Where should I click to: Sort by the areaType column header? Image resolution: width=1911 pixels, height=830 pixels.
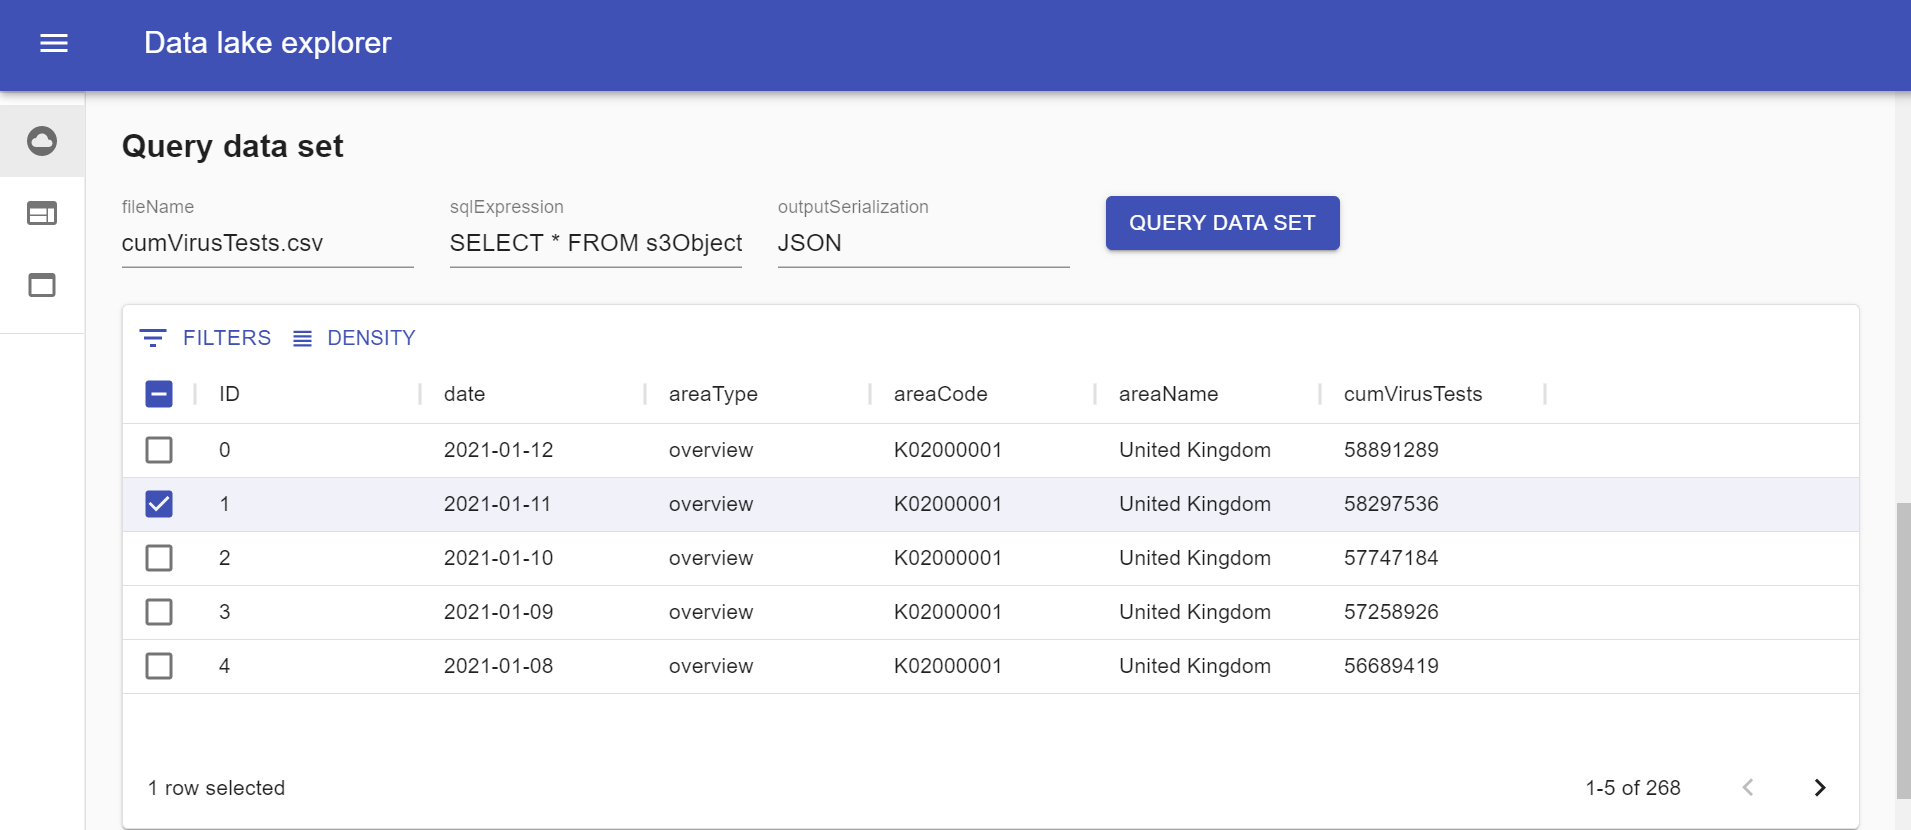713,394
